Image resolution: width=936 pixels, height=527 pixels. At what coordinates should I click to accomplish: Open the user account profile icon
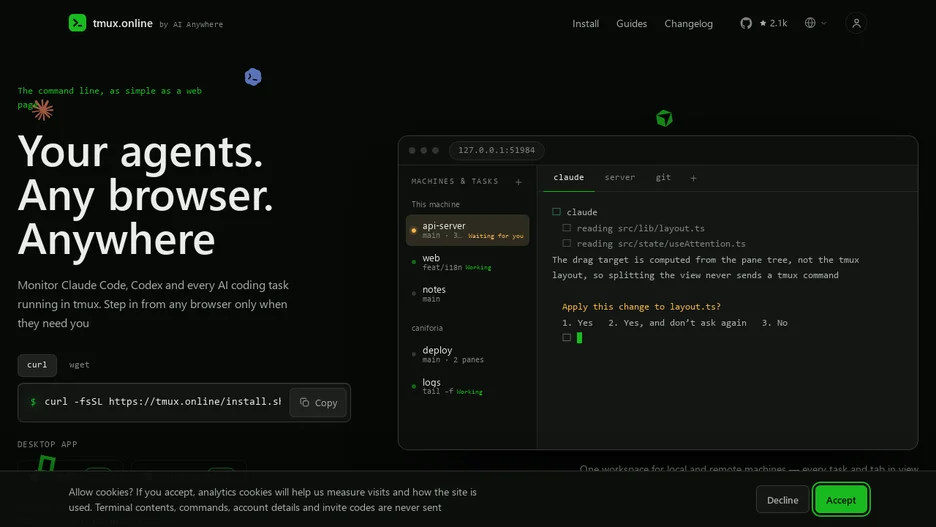pyautogui.click(x=856, y=23)
